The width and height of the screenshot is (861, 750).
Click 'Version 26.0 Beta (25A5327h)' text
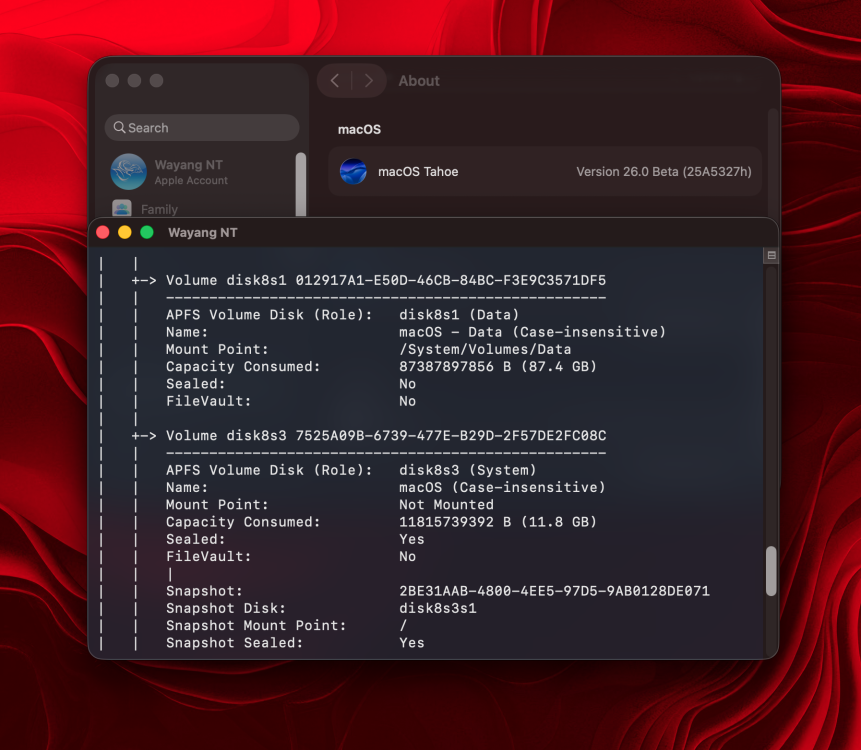[664, 172]
